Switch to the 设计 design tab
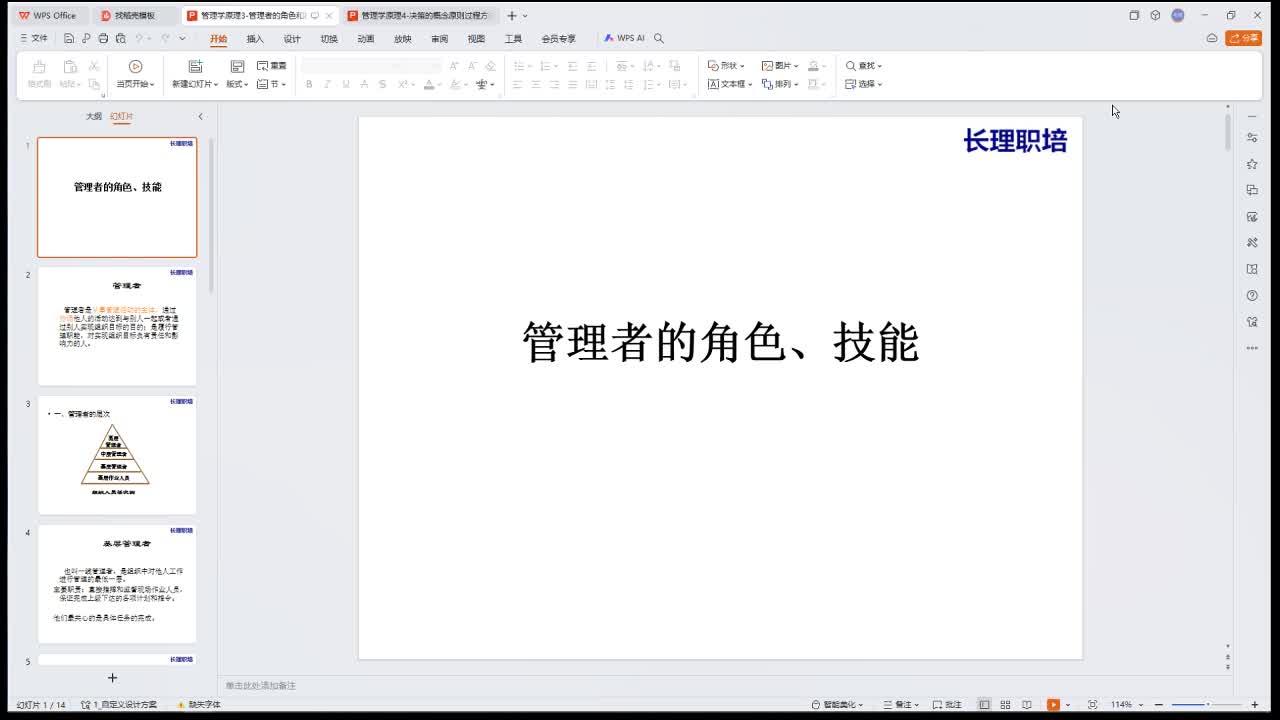Viewport: 1280px width, 720px height. [292, 39]
